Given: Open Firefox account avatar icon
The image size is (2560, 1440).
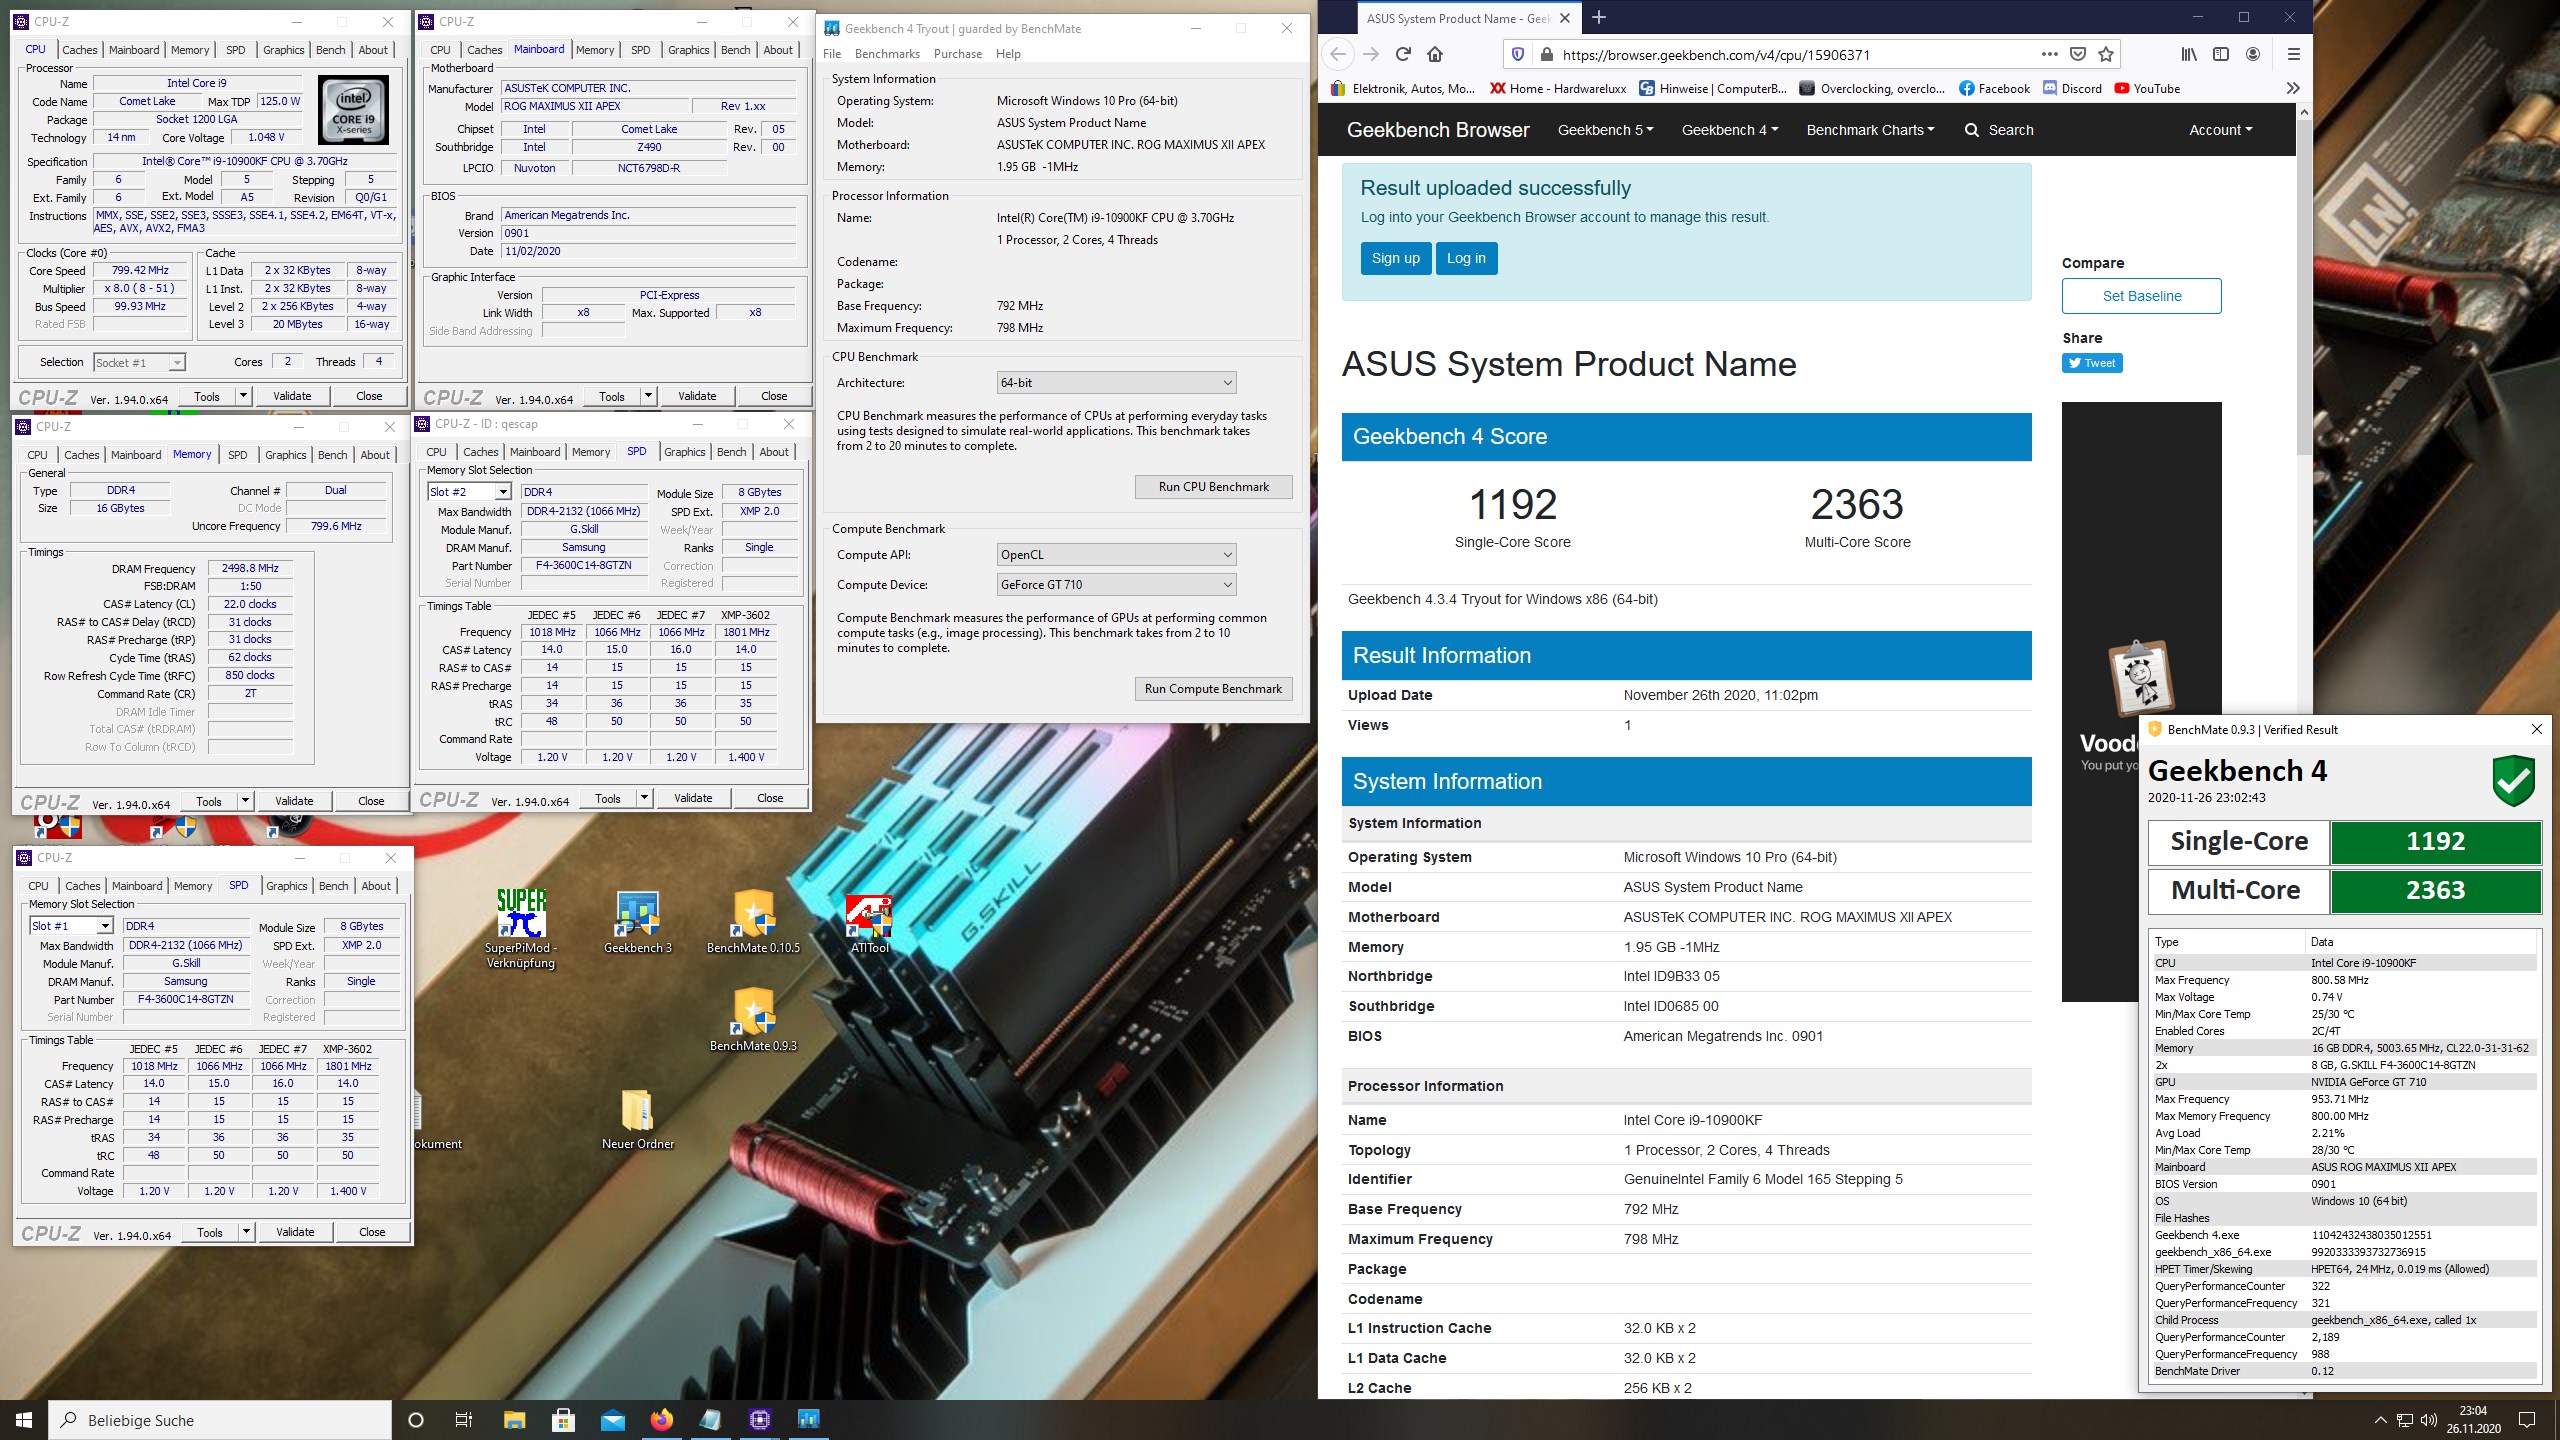Looking at the screenshot, I should [2253, 54].
